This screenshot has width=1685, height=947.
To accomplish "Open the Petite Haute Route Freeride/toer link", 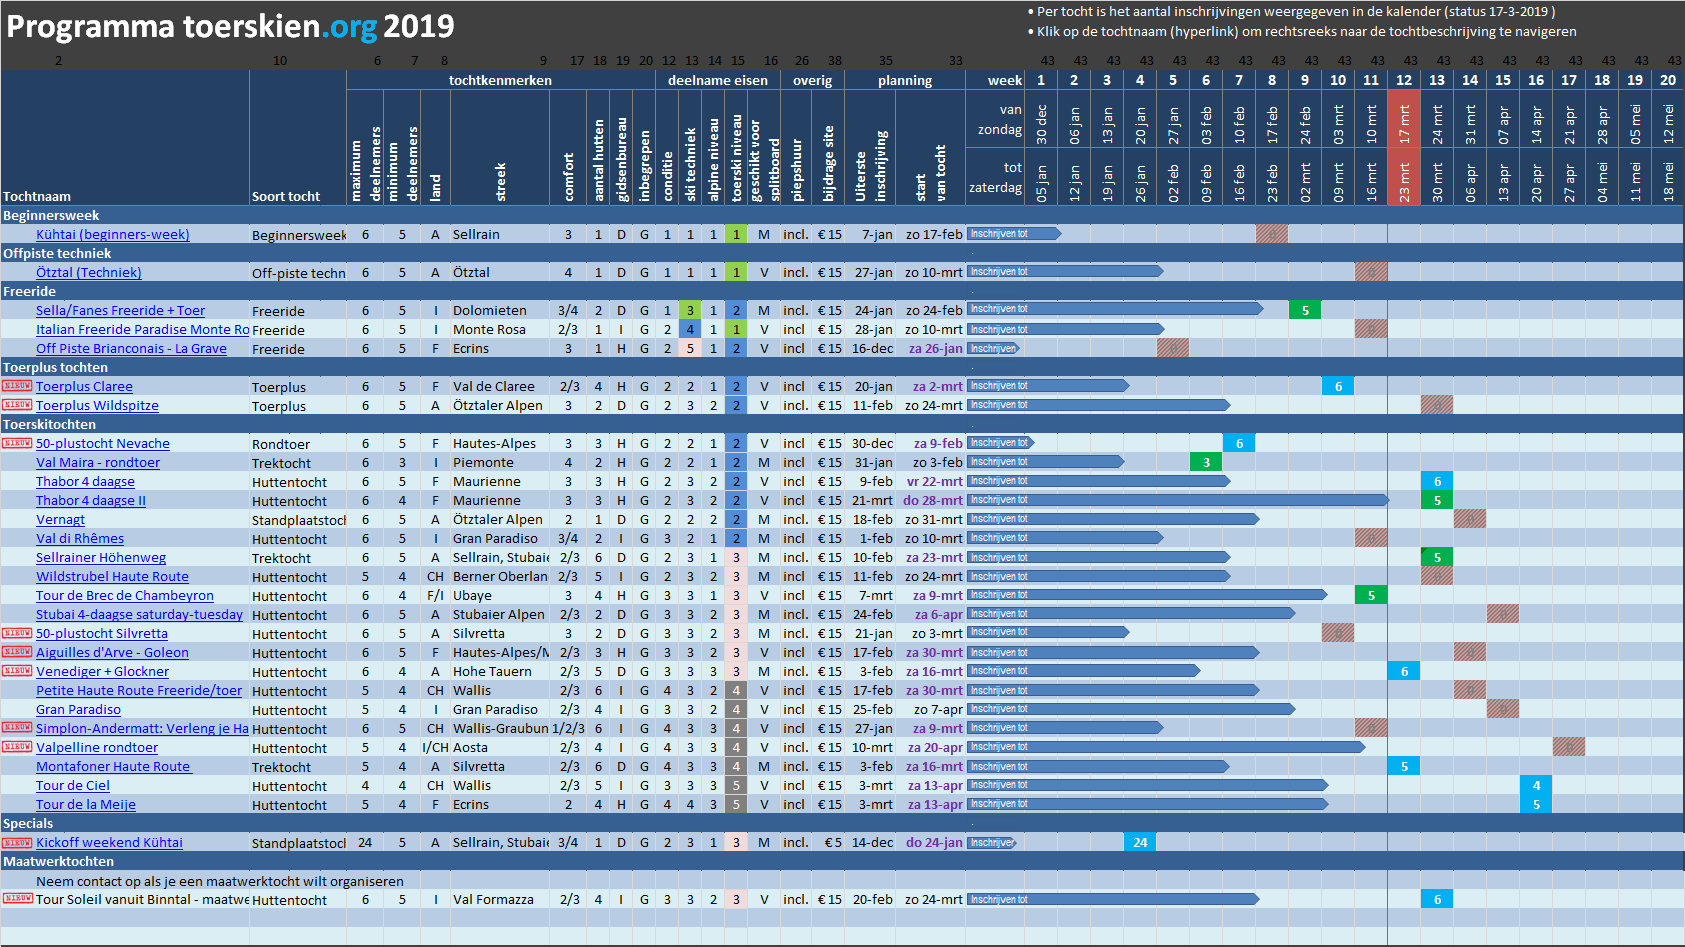I will [x=139, y=691].
